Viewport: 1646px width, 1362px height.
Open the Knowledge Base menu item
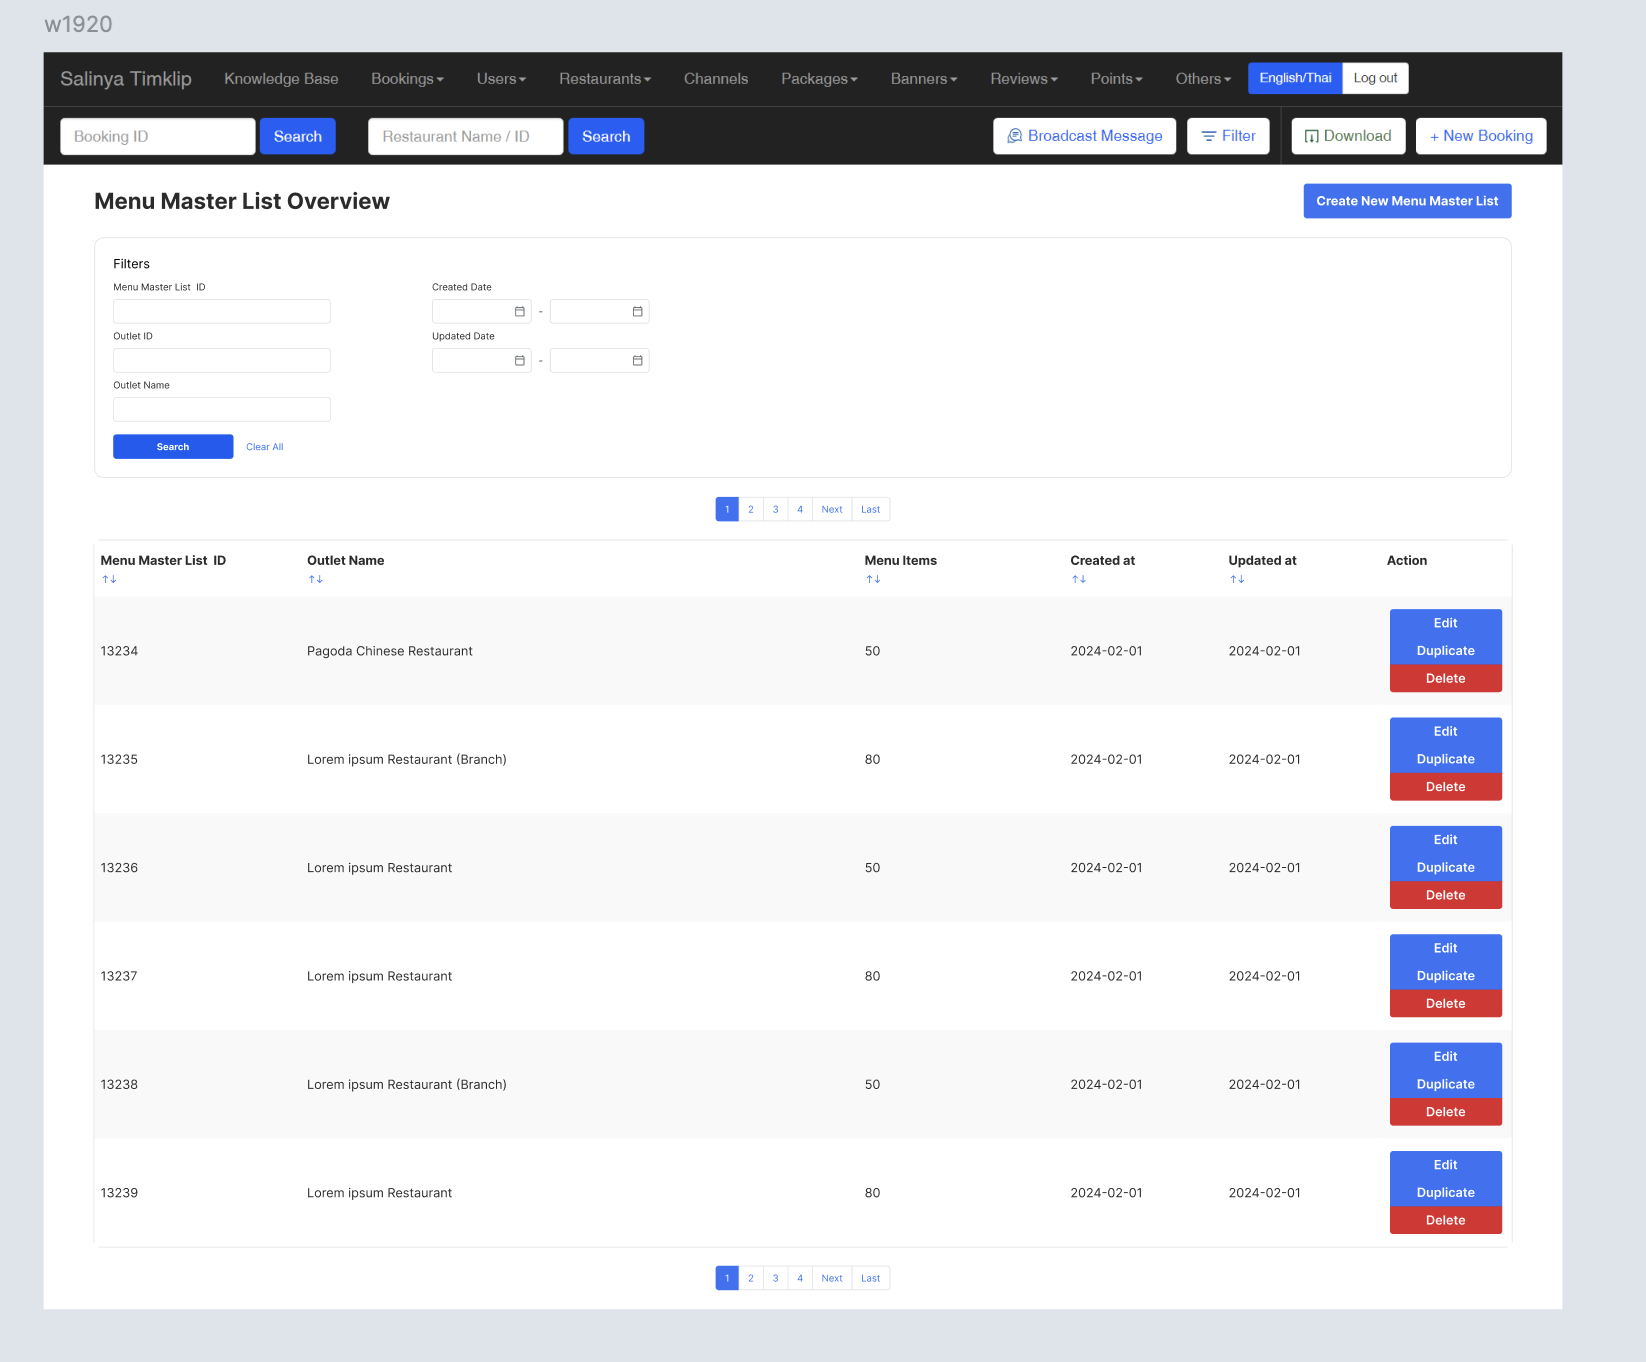tap(281, 79)
